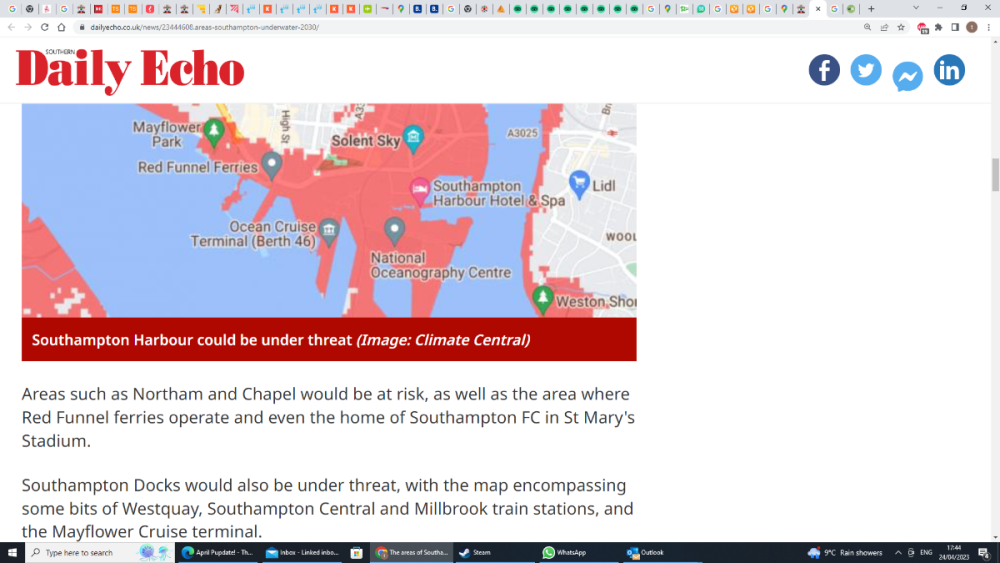Screen dimensions: 1000x563
Task: Open the browser extensions puzzle icon
Action: coord(938,27)
